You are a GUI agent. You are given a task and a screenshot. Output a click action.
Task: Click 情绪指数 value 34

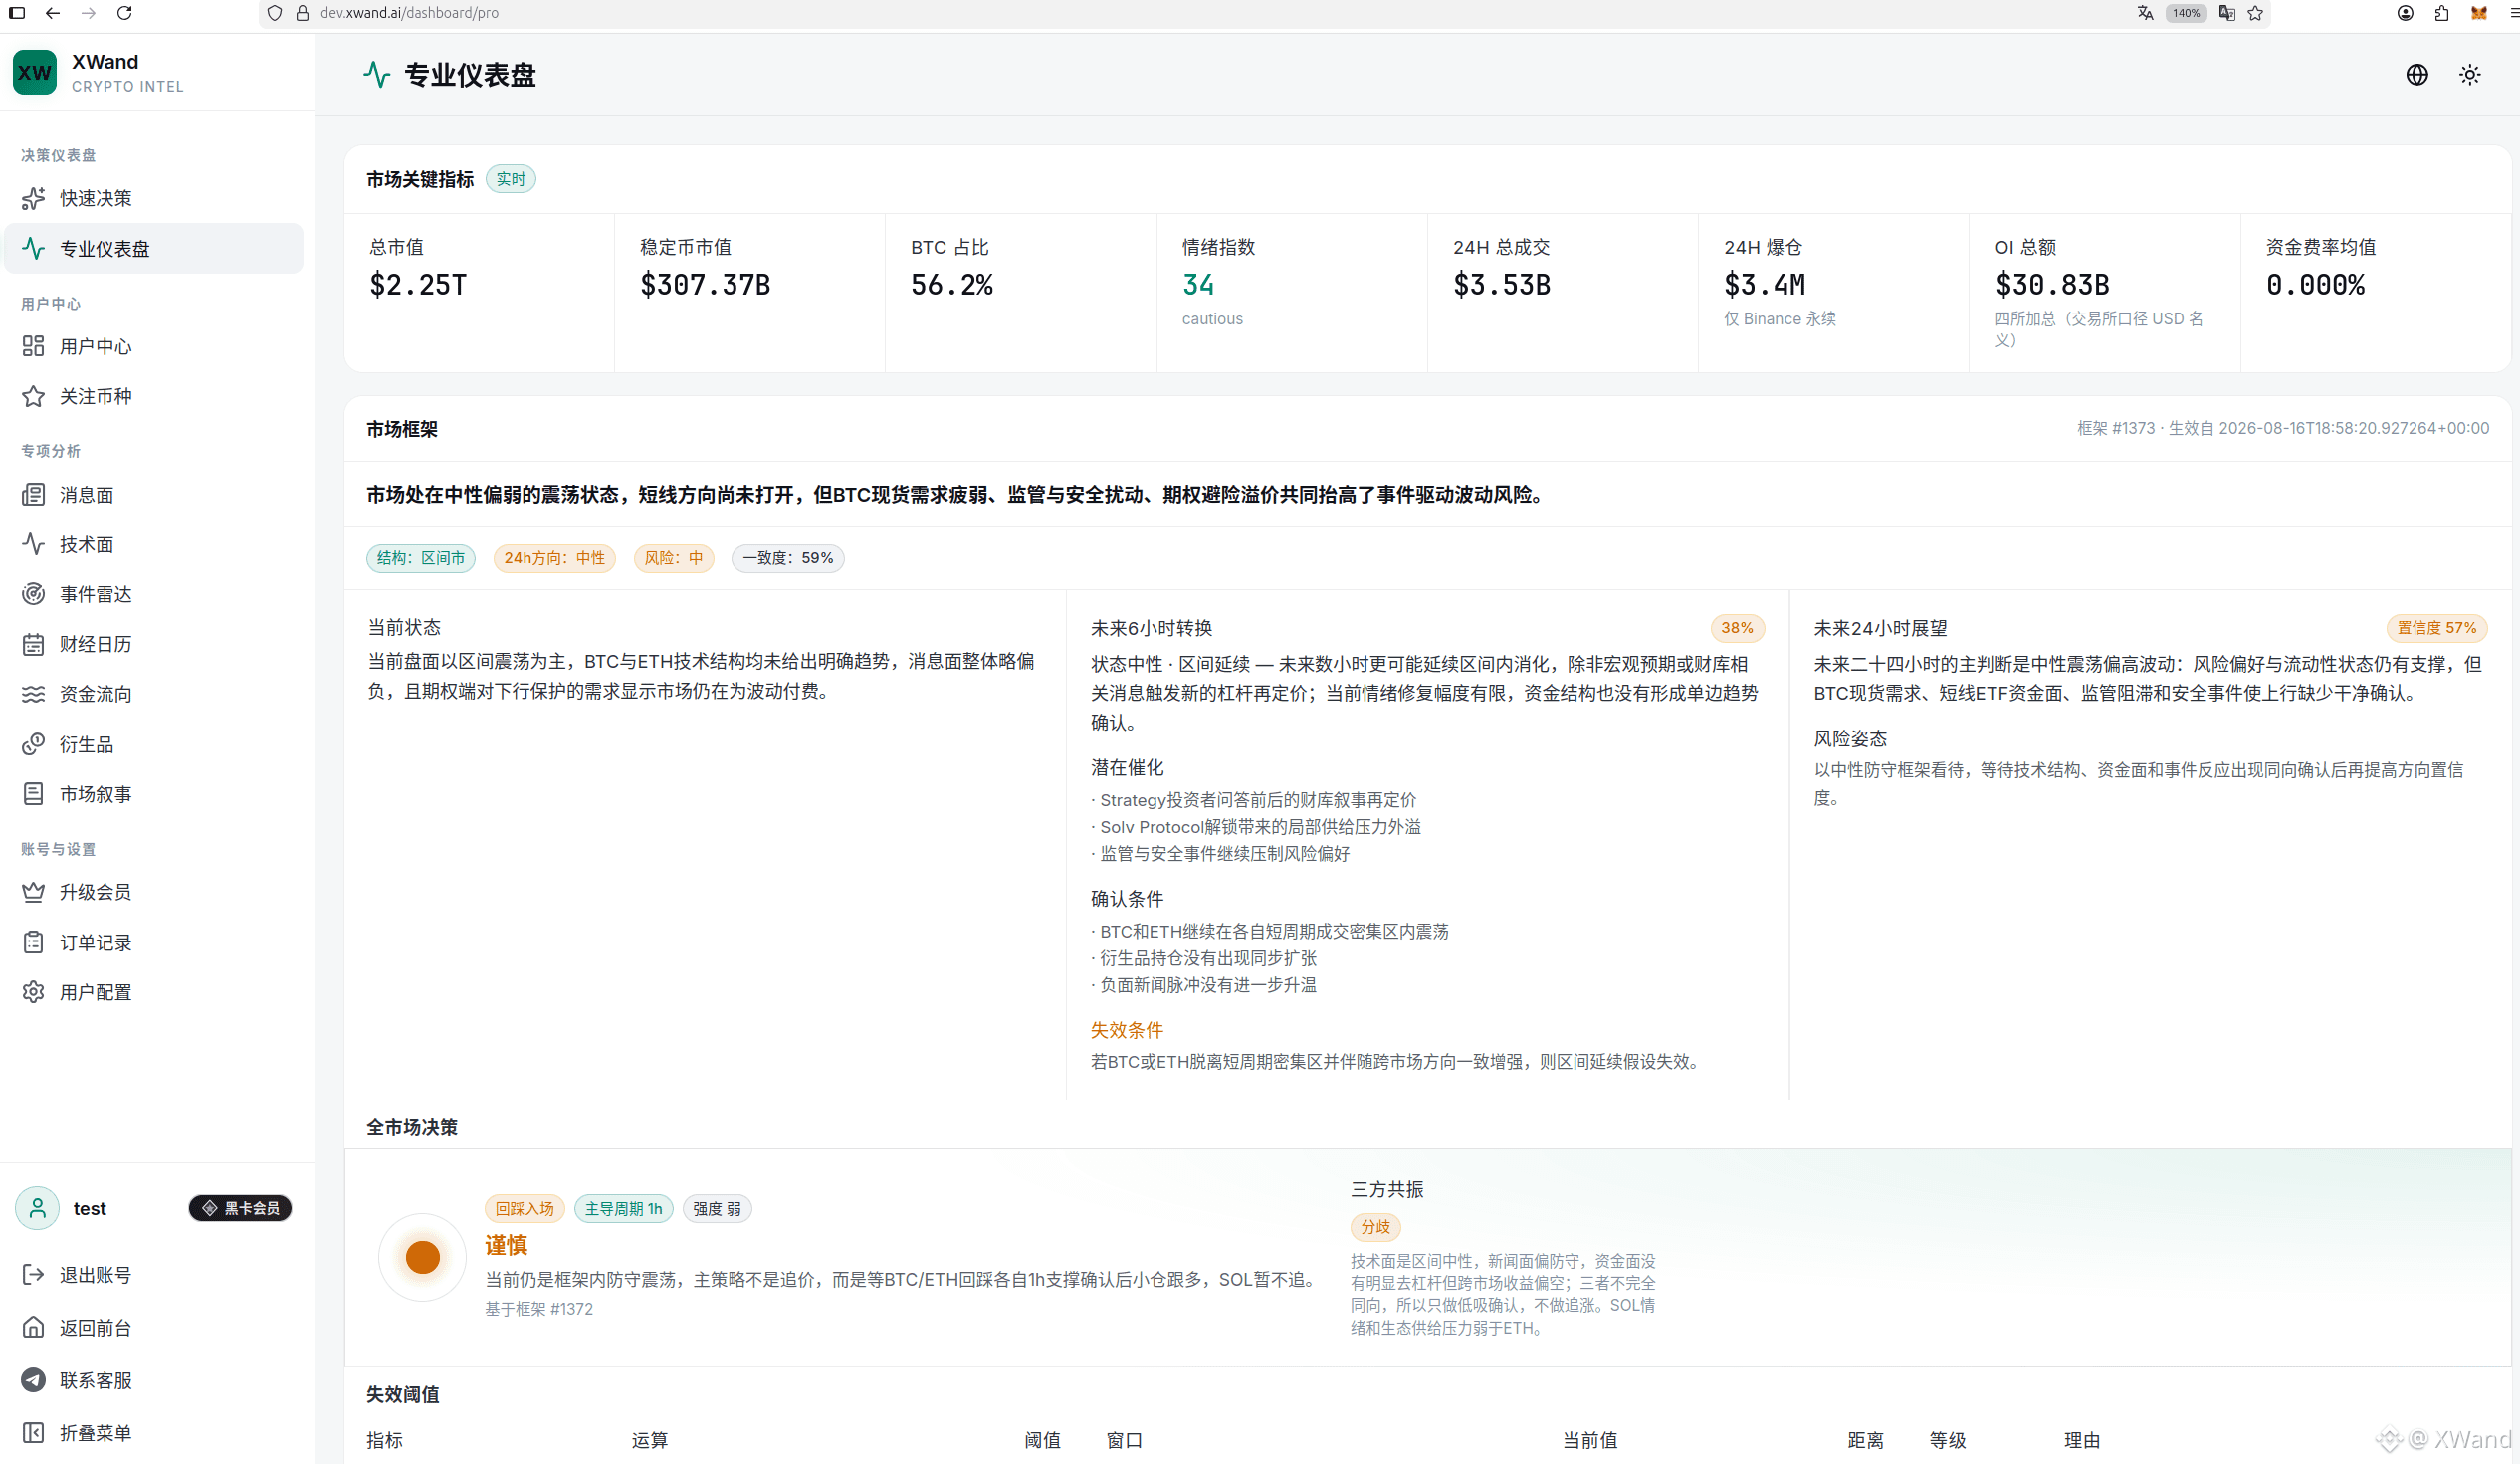coord(1198,285)
